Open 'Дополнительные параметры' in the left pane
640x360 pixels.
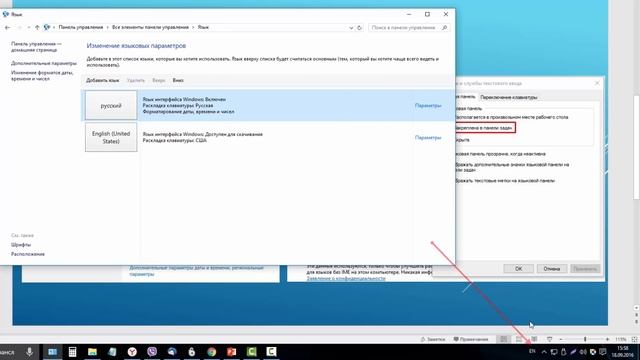pyautogui.click(x=44, y=63)
